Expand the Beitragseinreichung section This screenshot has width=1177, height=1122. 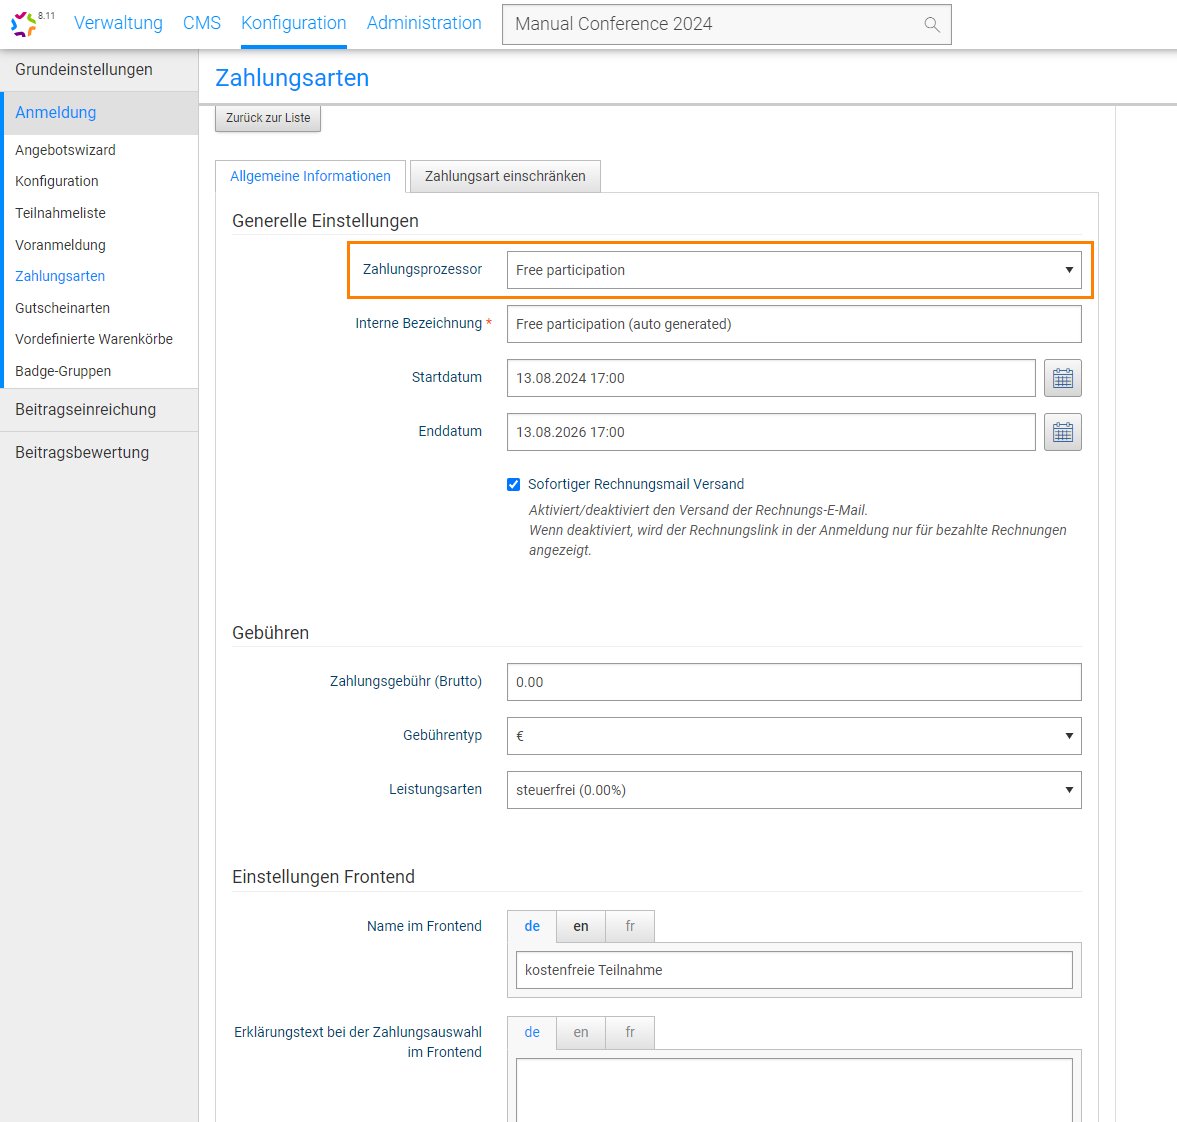pyautogui.click(x=86, y=409)
